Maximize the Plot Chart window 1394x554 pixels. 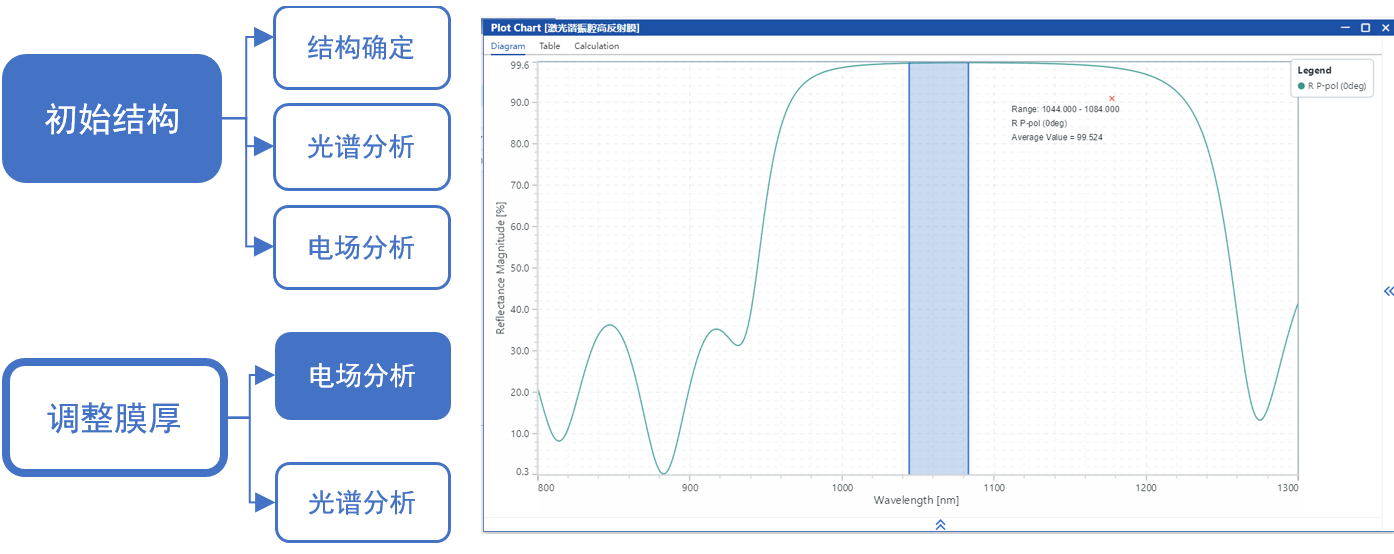(x=1365, y=28)
